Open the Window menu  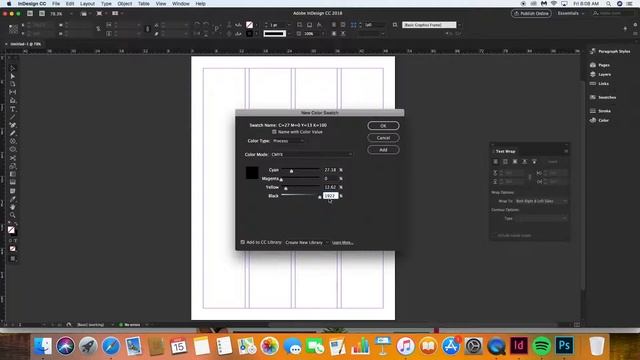click(180, 4)
